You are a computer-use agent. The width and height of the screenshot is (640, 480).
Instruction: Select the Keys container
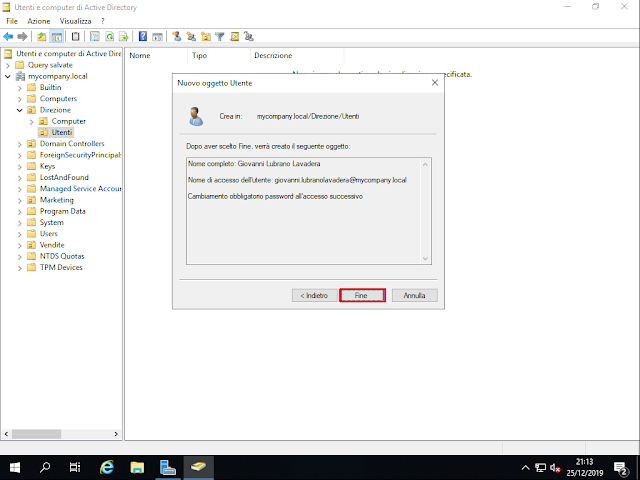[x=47, y=166]
